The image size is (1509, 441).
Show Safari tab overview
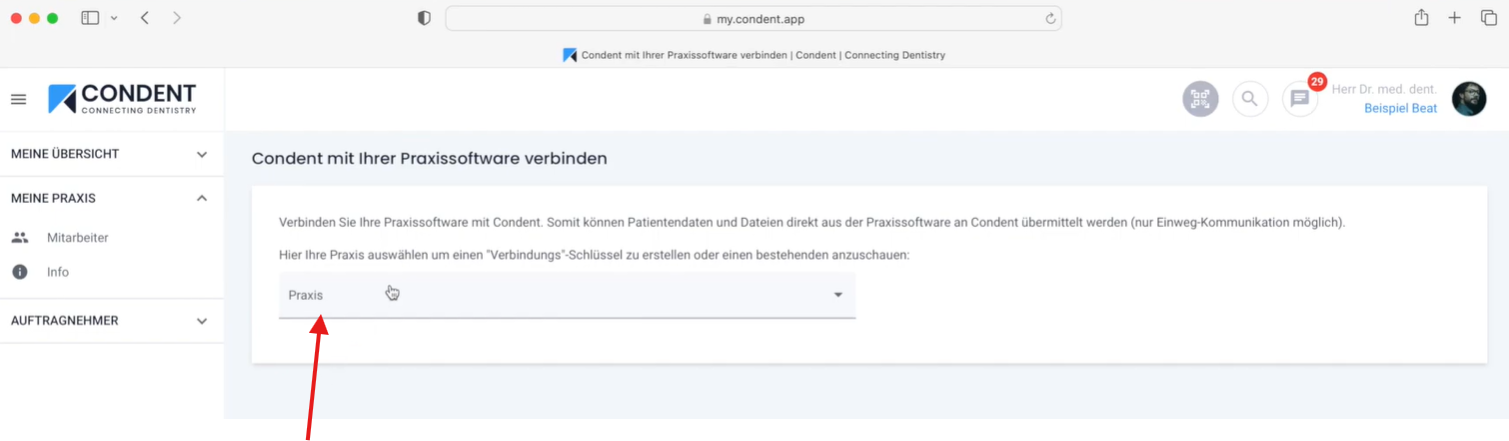(1488, 18)
